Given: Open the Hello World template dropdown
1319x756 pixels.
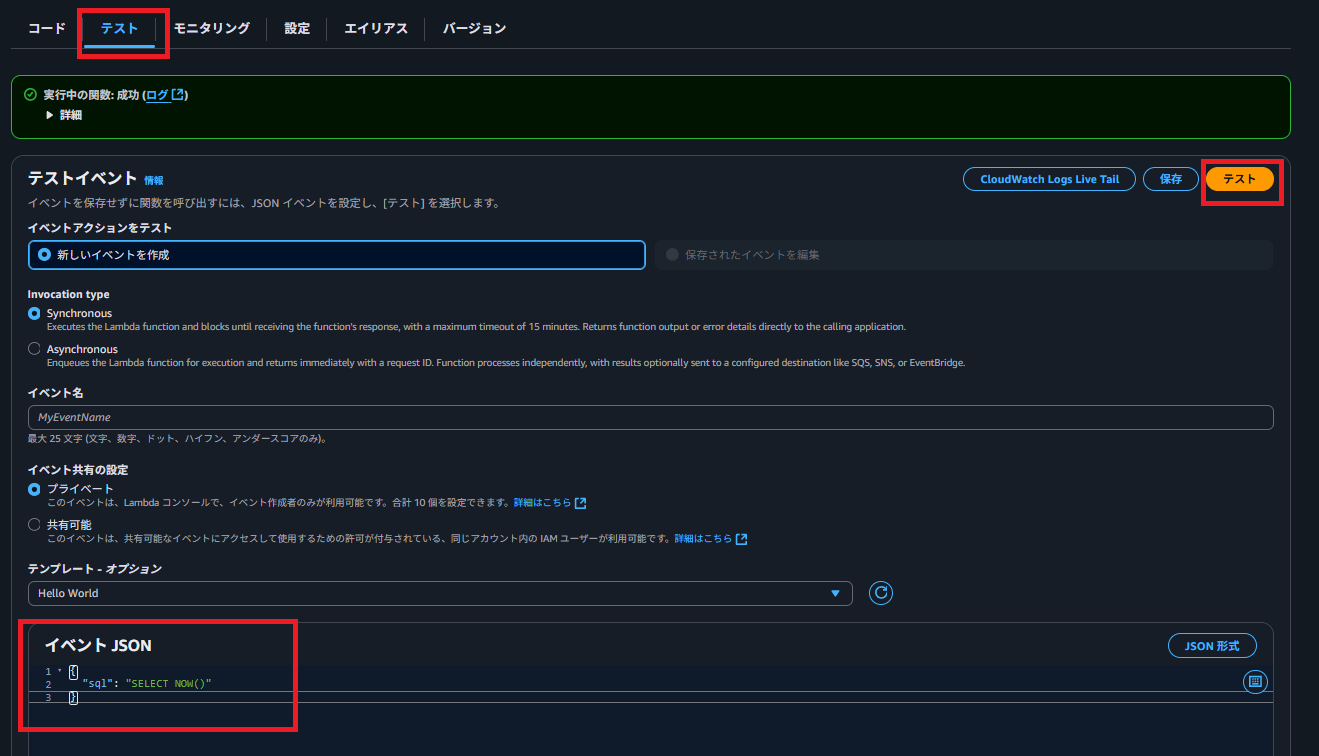Looking at the screenshot, I should 440,593.
